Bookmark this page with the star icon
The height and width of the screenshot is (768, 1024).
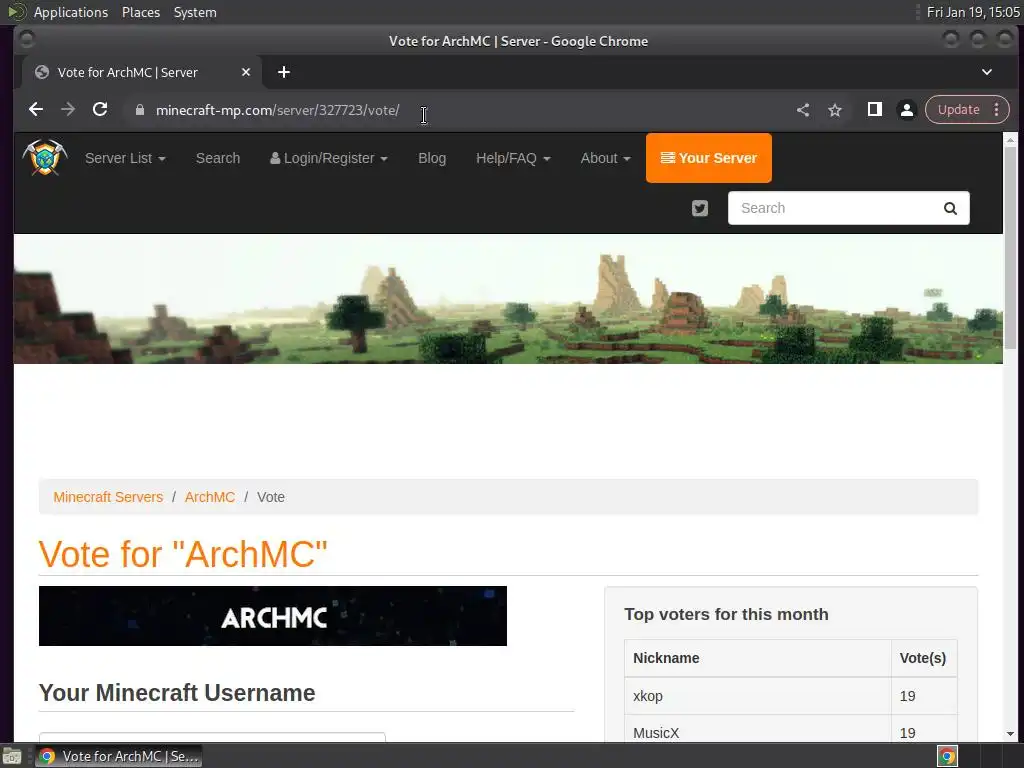point(835,110)
